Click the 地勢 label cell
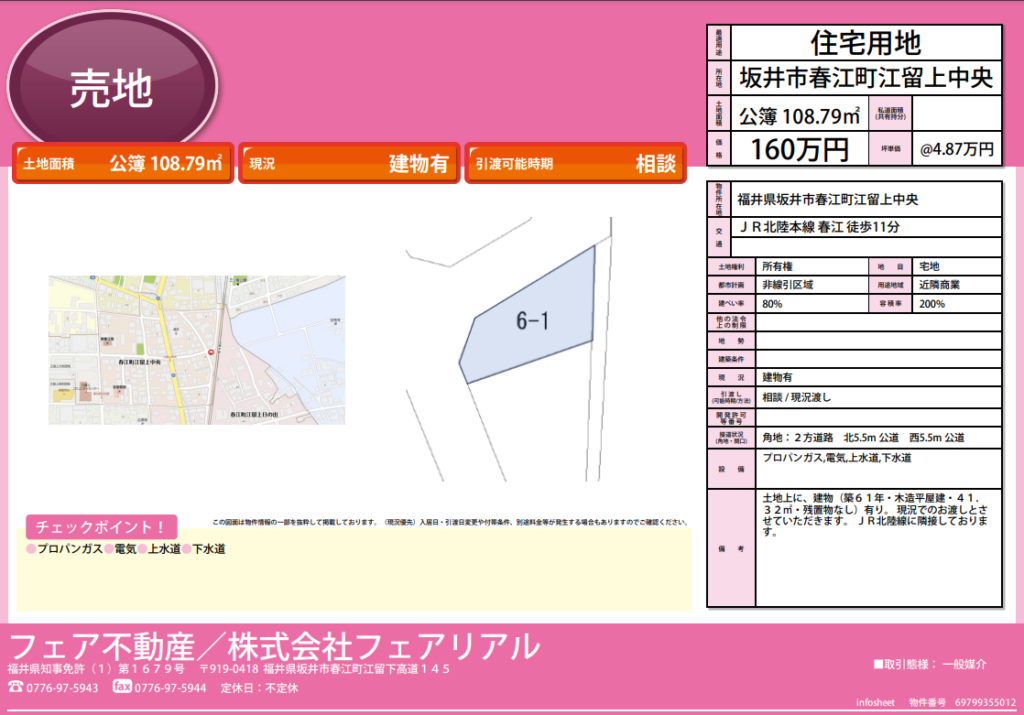 coord(731,341)
